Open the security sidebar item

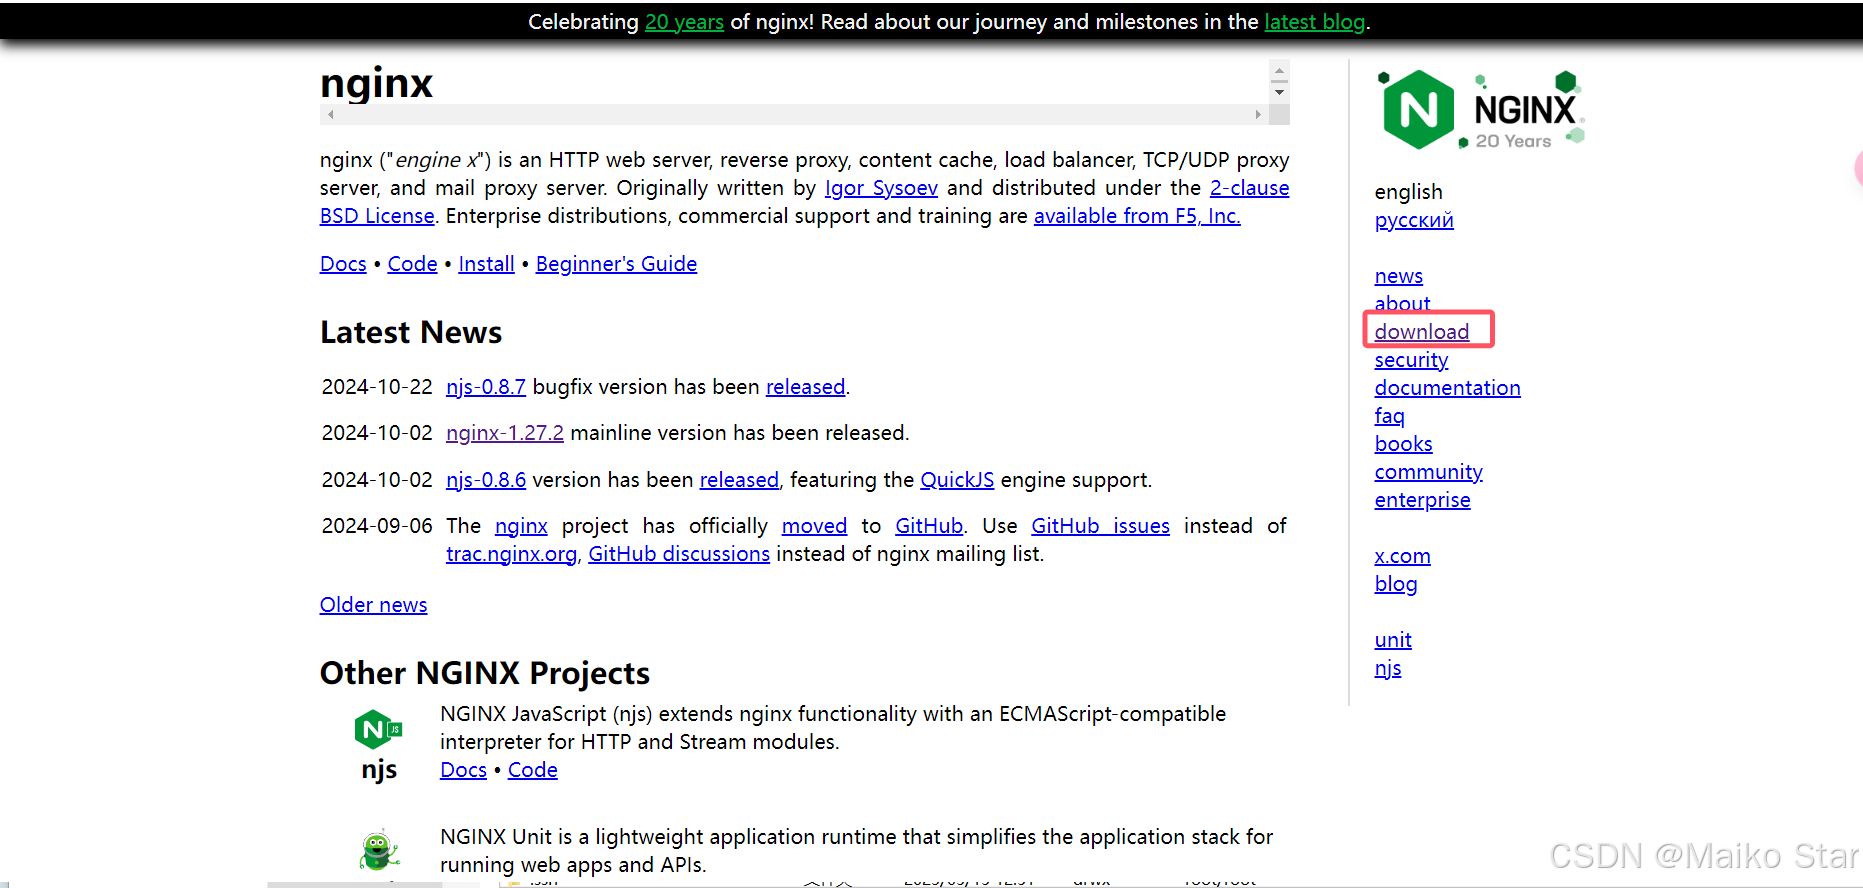[x=1411, y=360]
